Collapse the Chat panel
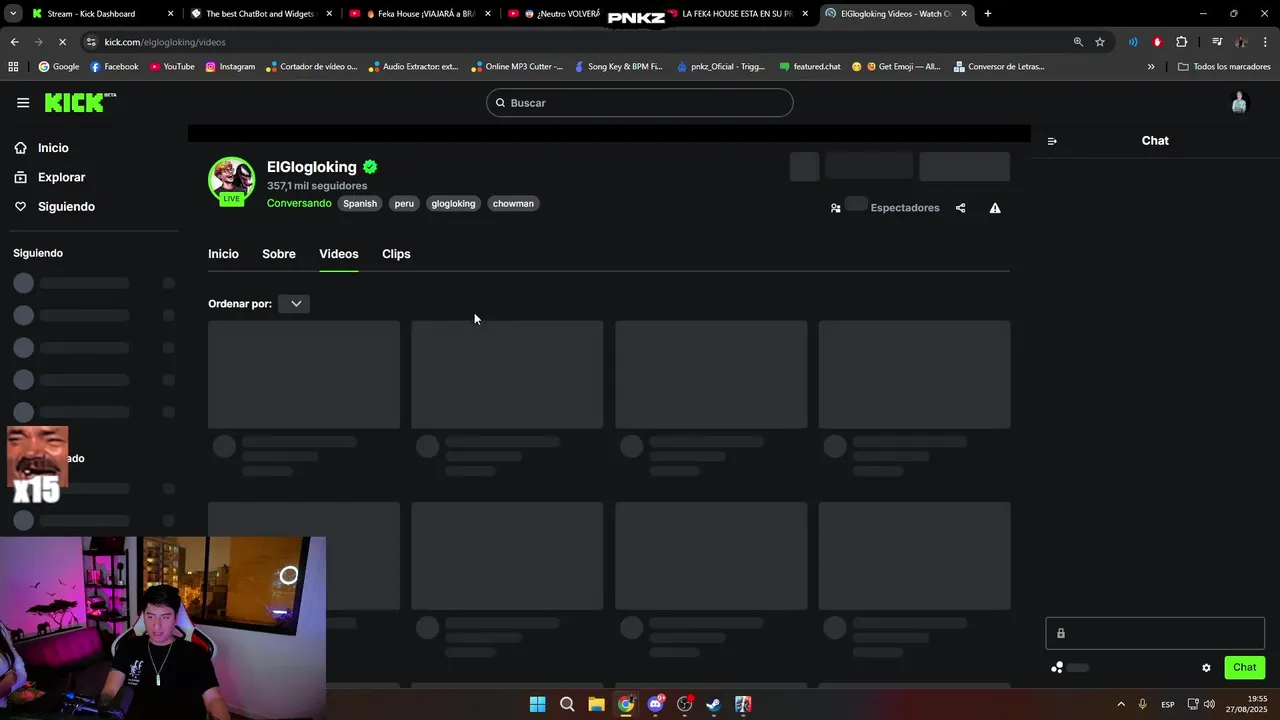 (1052, 141)
